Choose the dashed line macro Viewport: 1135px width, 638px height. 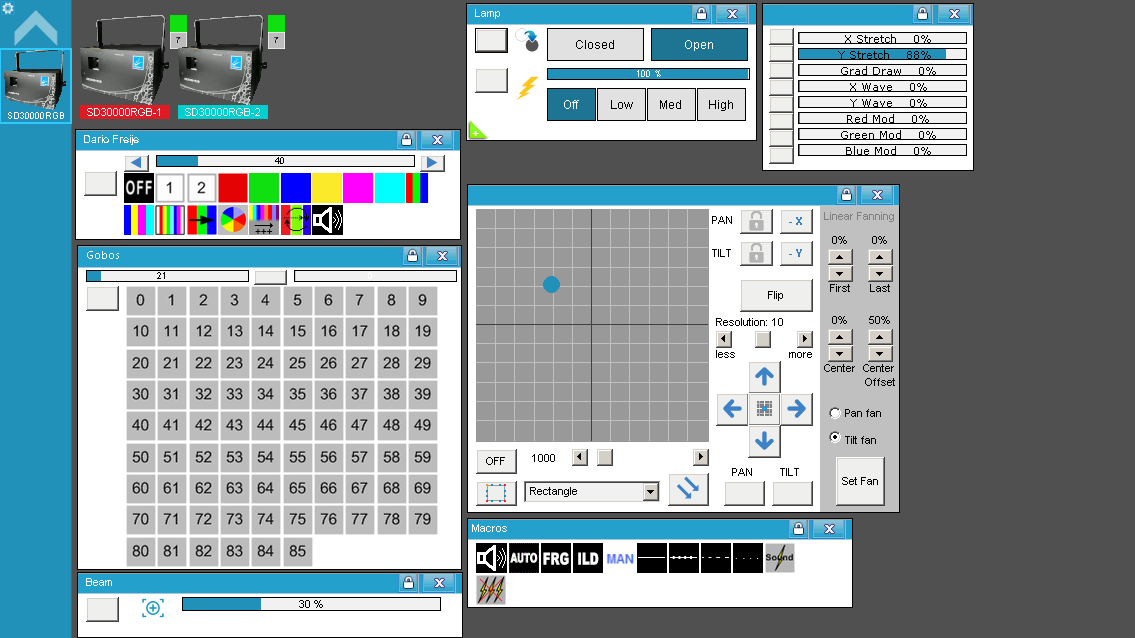click(715, 558)
